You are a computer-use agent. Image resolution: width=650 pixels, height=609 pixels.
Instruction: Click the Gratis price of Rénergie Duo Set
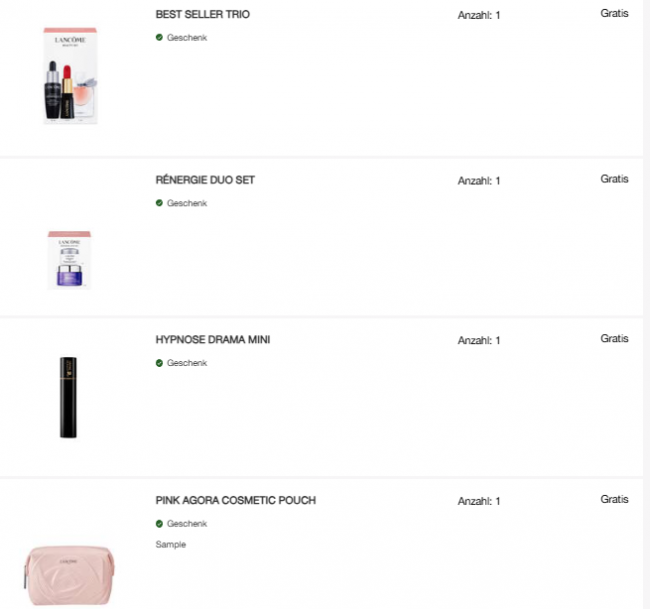[614, 179]
